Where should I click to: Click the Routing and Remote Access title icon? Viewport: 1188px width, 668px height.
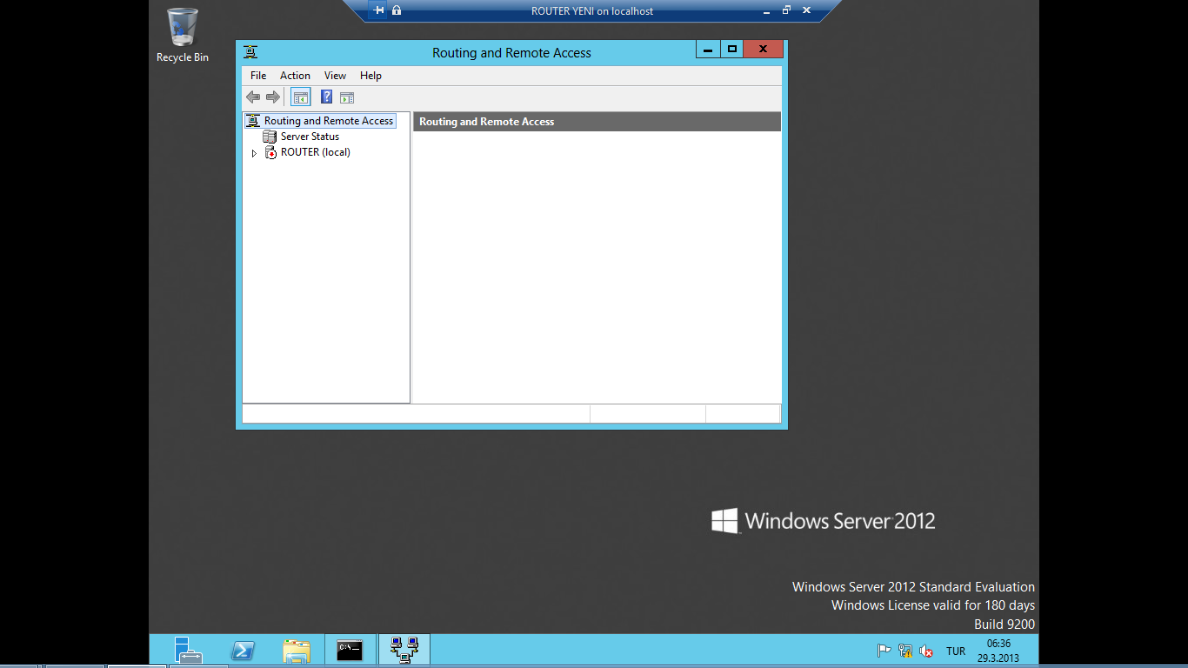point(251,52)
